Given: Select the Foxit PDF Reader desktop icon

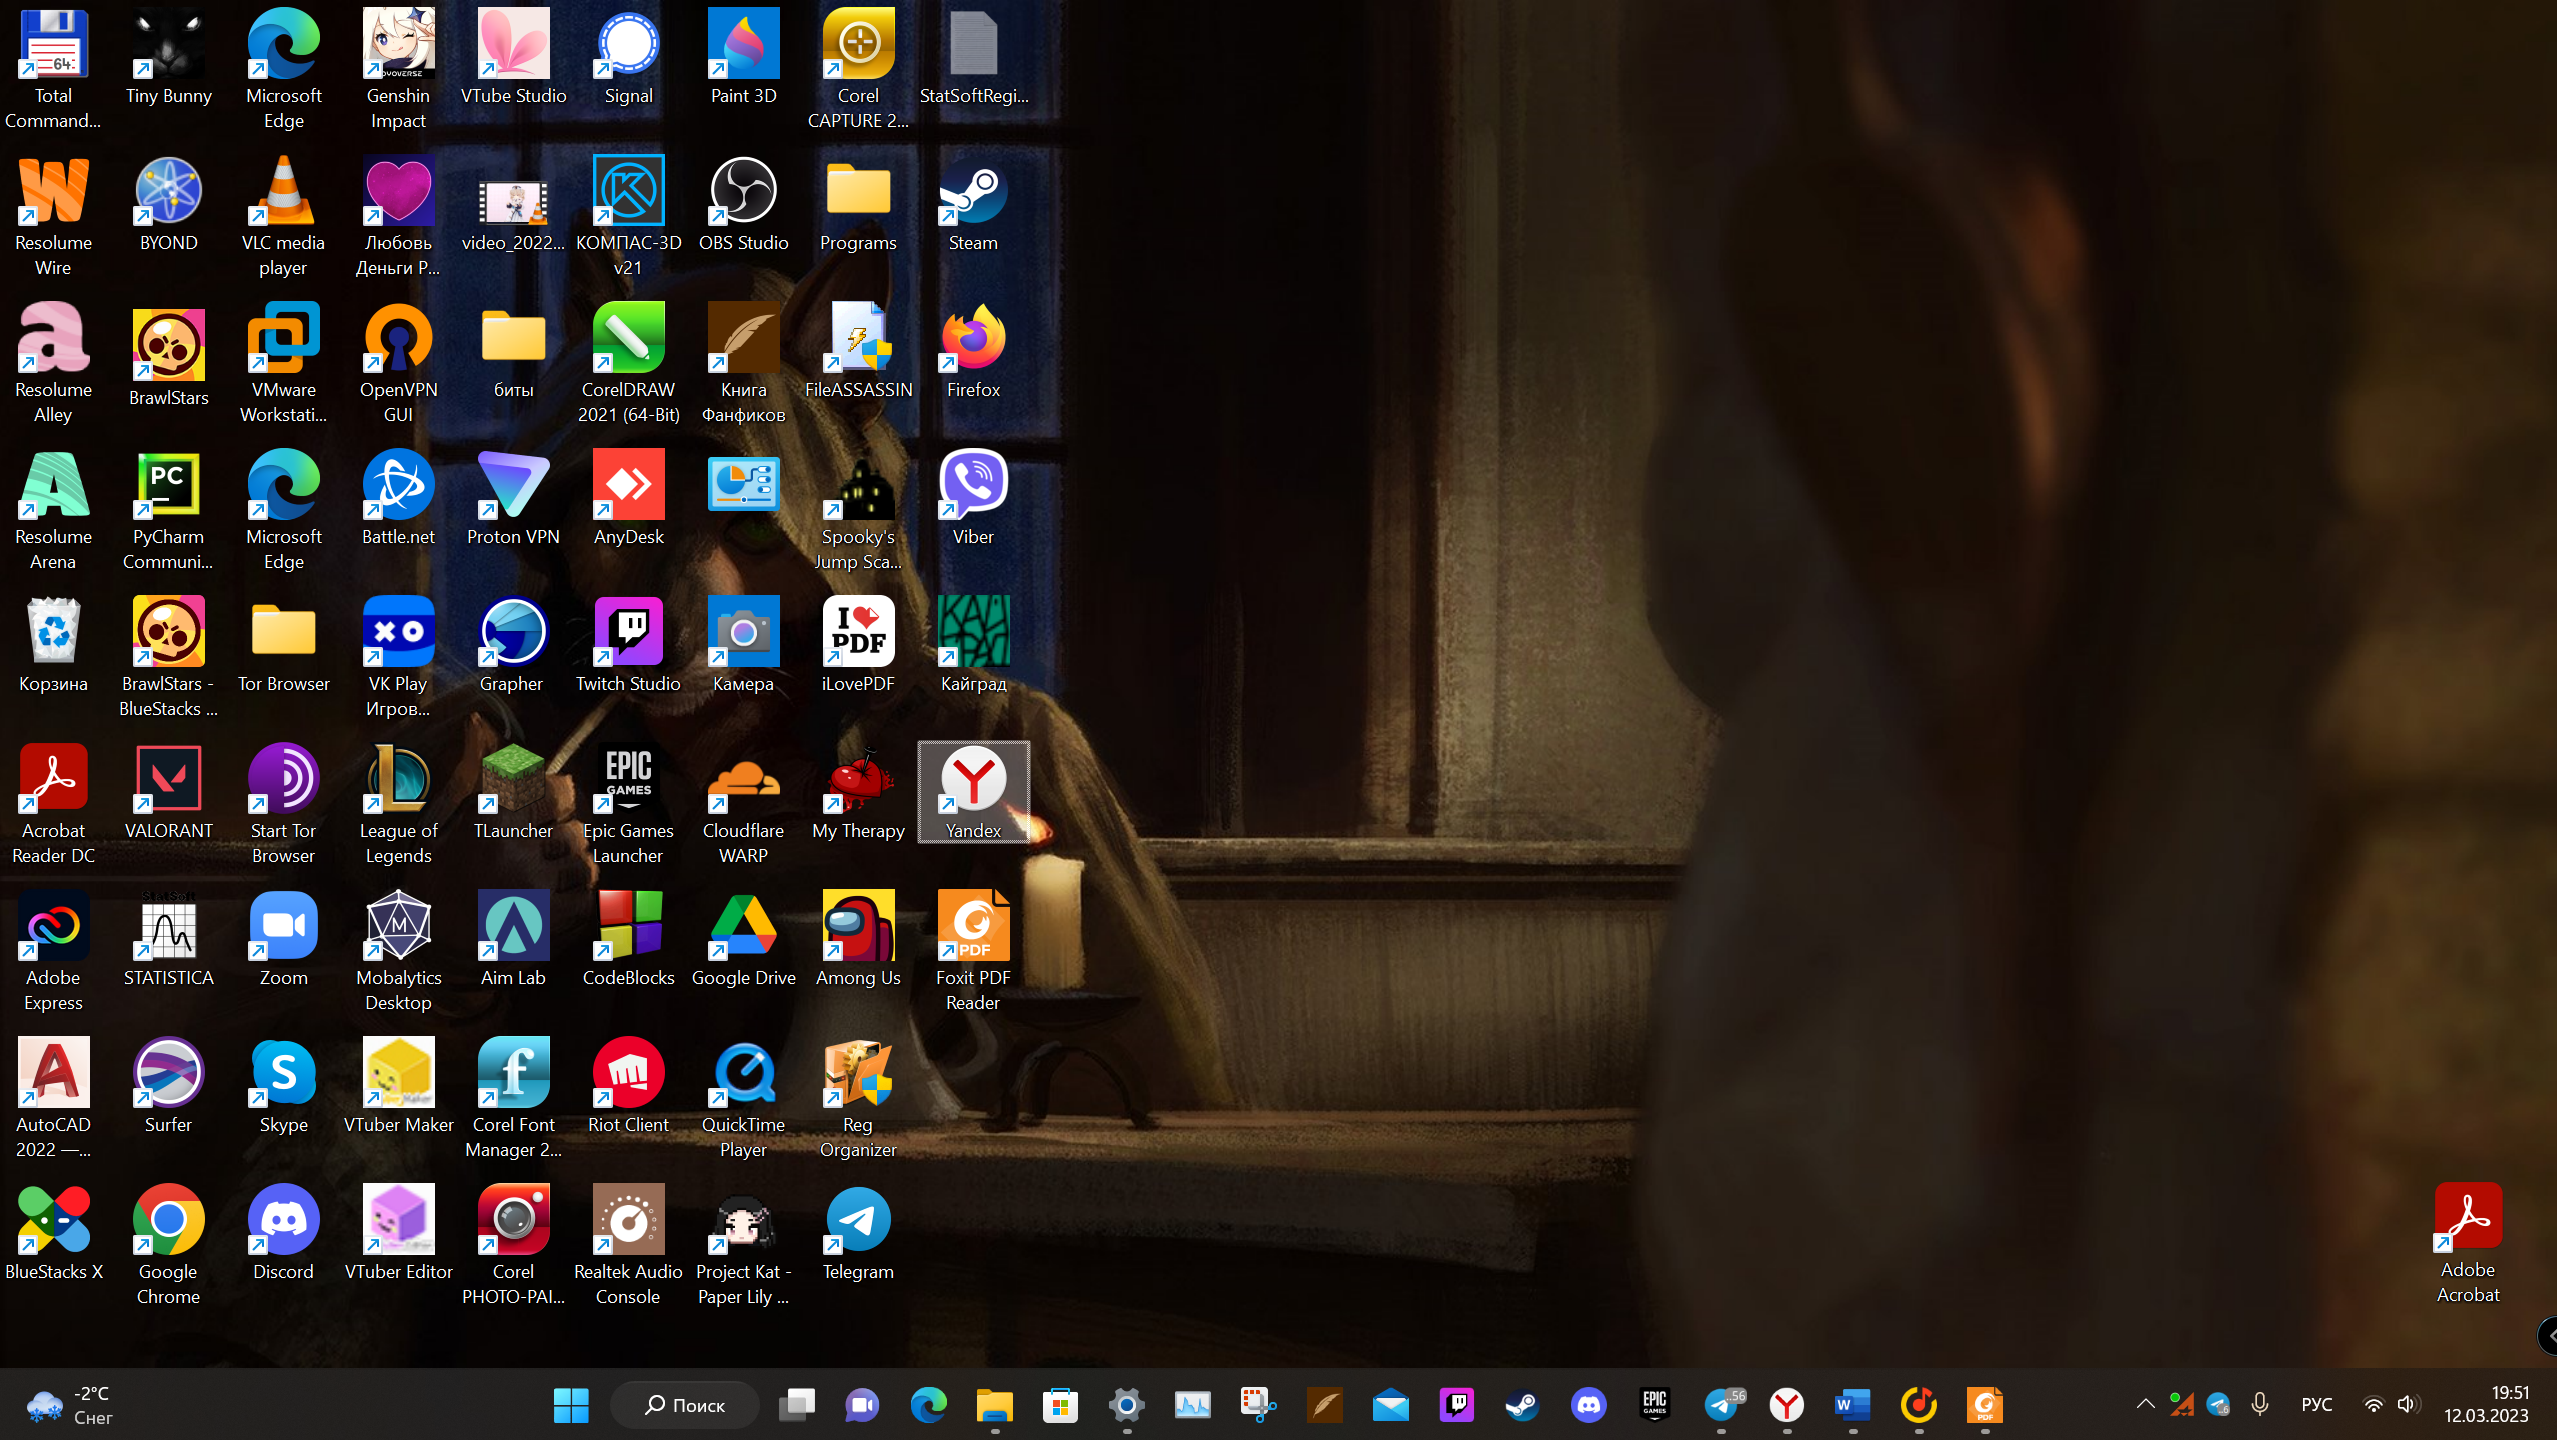Looking at the screenshot, I should (x=973, y=950).
